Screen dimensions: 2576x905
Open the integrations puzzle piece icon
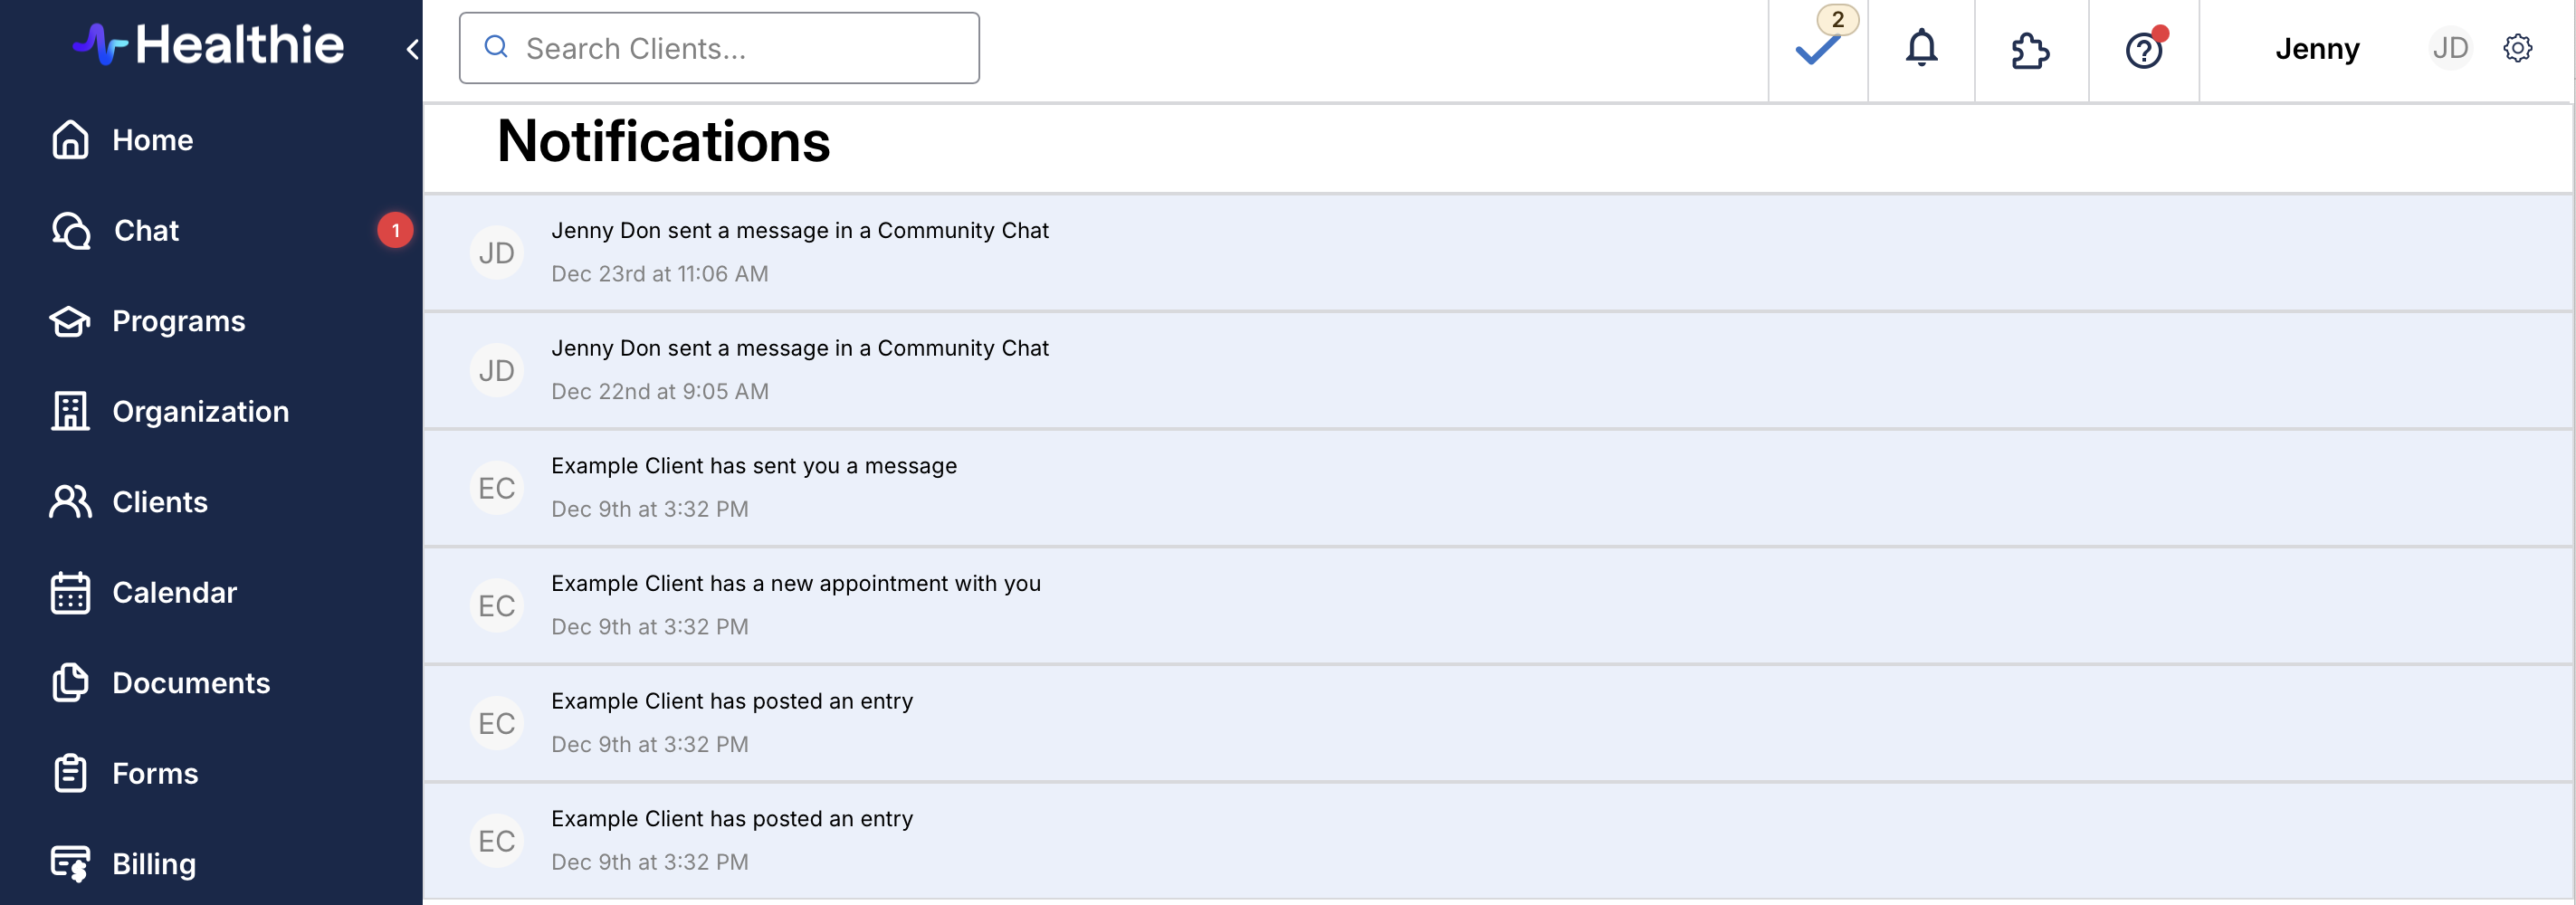2029,49
